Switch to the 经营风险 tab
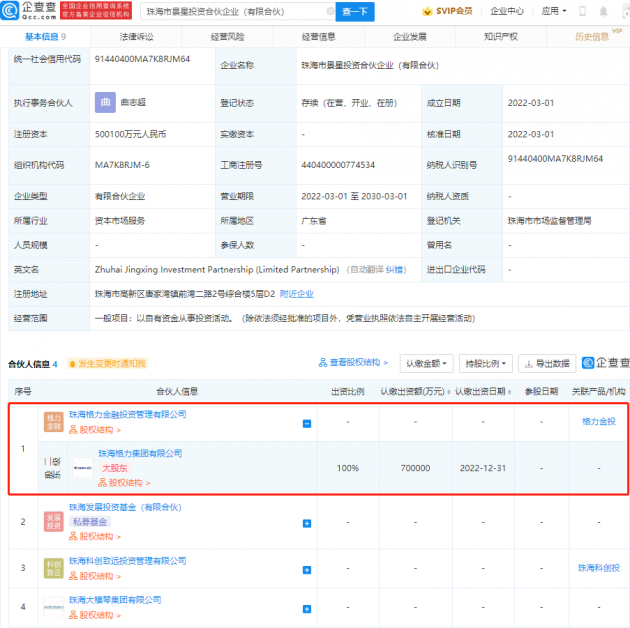This screenshot has height=628, width=630. (227, 37)
